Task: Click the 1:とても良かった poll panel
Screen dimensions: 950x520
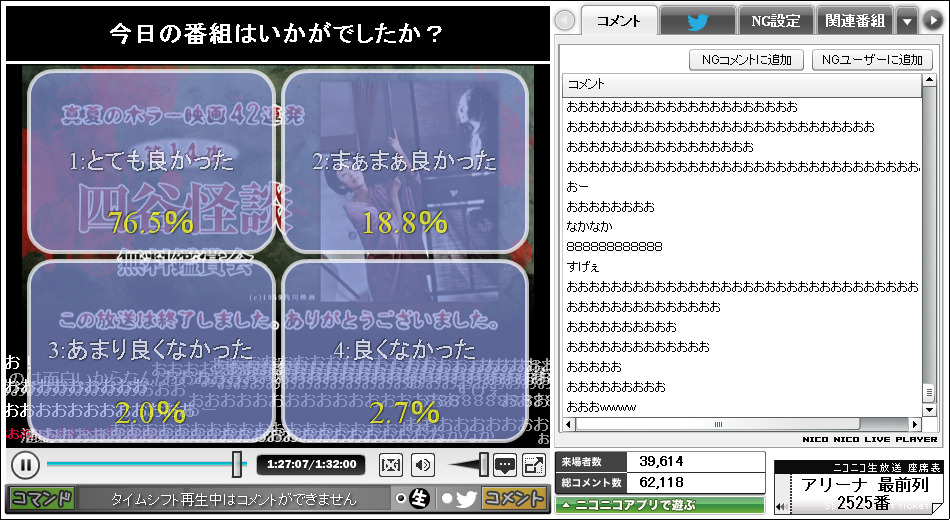Action: click(x=151, y=161)
